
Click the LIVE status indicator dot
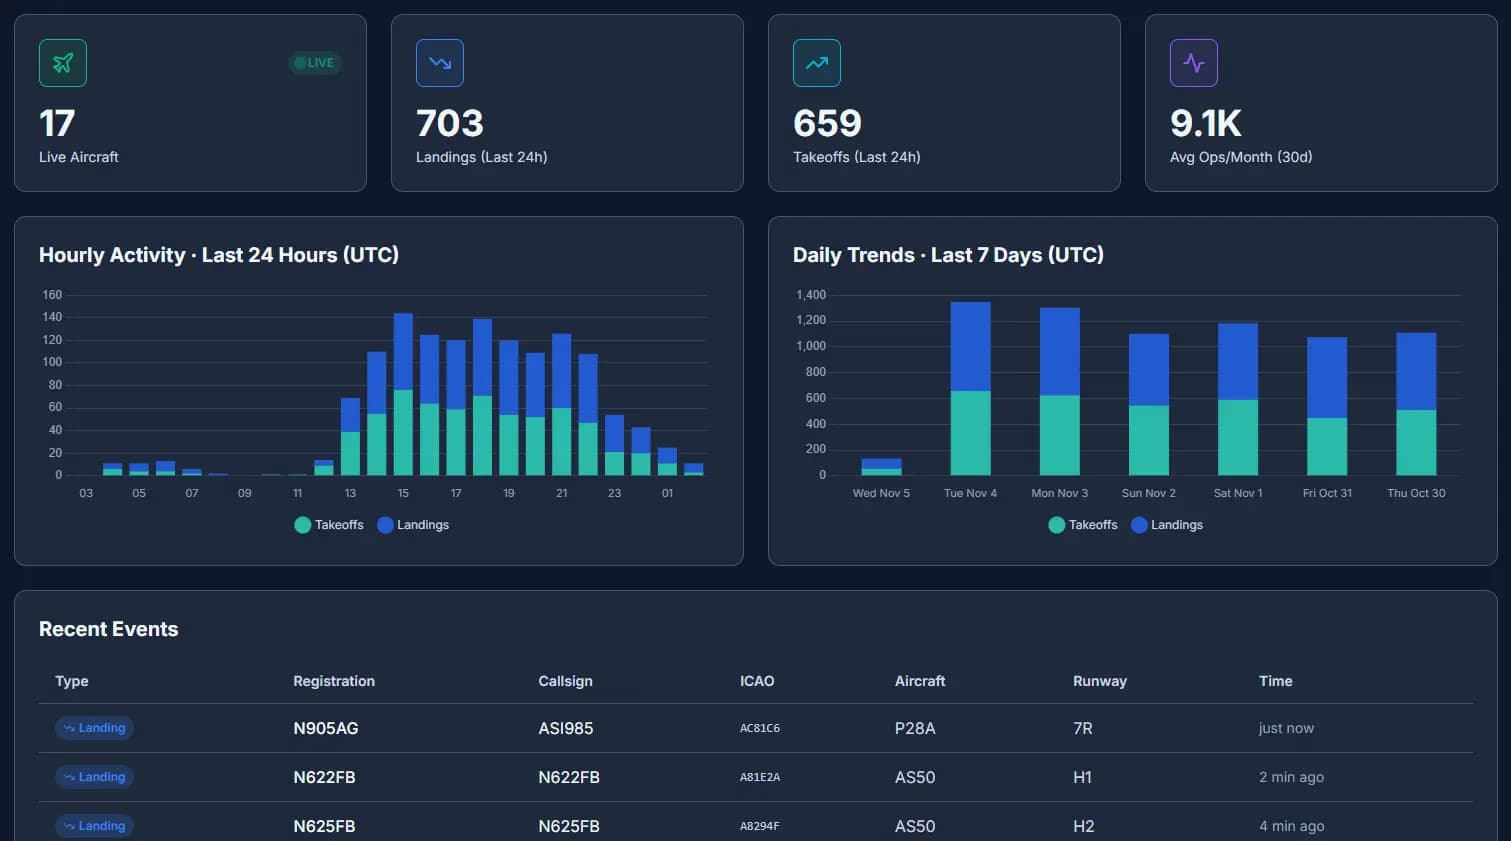(x=299, y=62)
